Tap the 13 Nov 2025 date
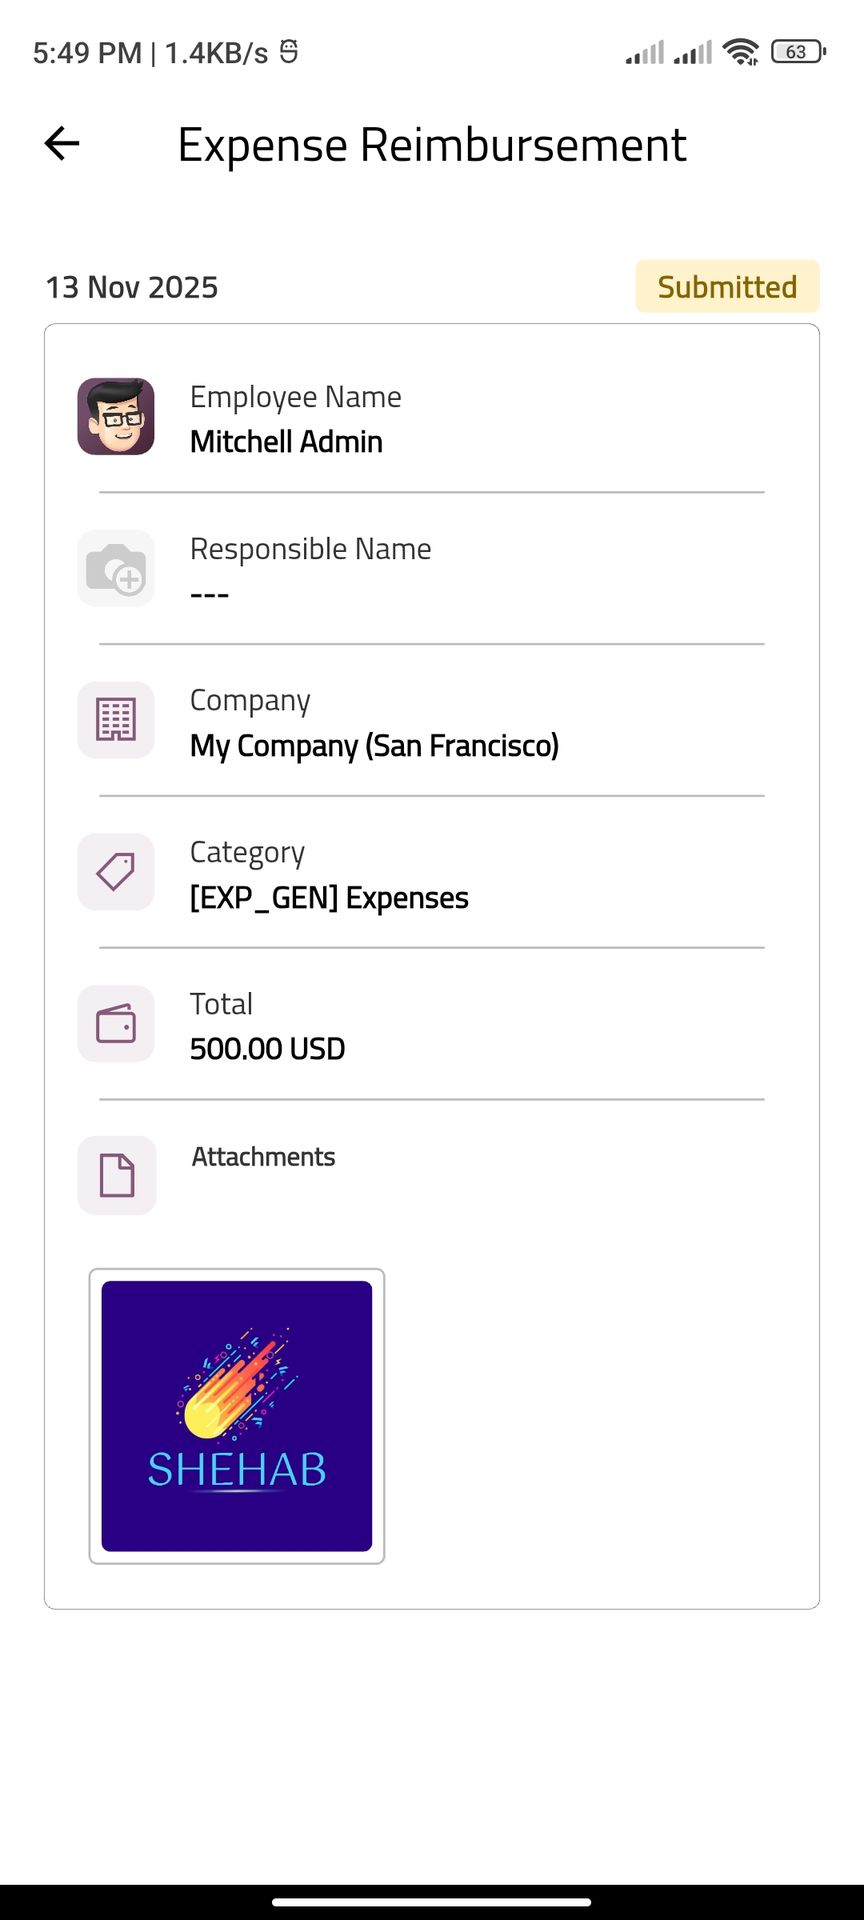This screenshot has width=864, height=1920. pos(132,288)
